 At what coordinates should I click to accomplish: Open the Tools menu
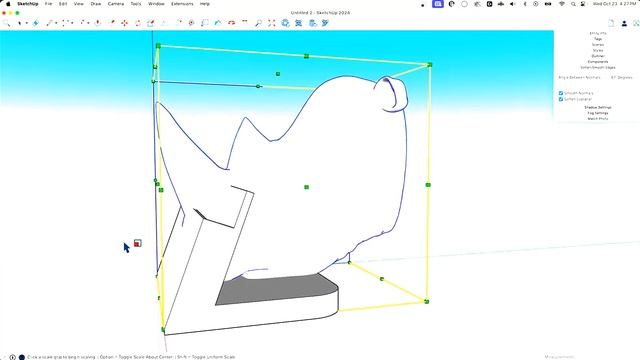click(x=136, y=4)
